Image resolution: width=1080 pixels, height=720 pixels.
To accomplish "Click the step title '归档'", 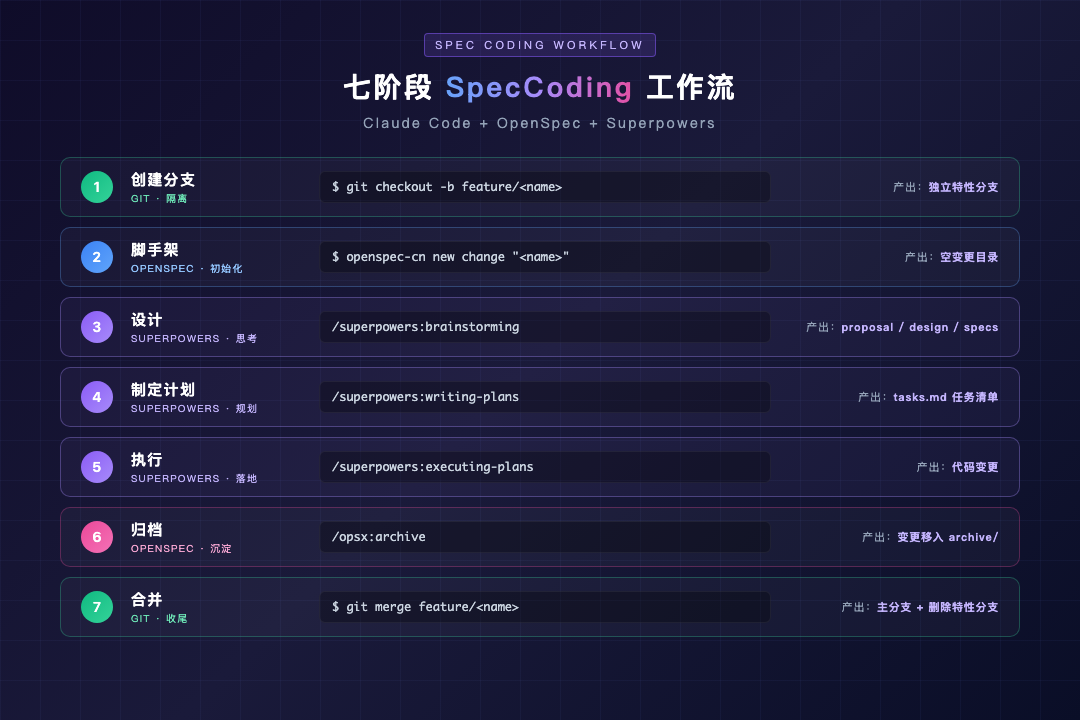I will point(147,530).
